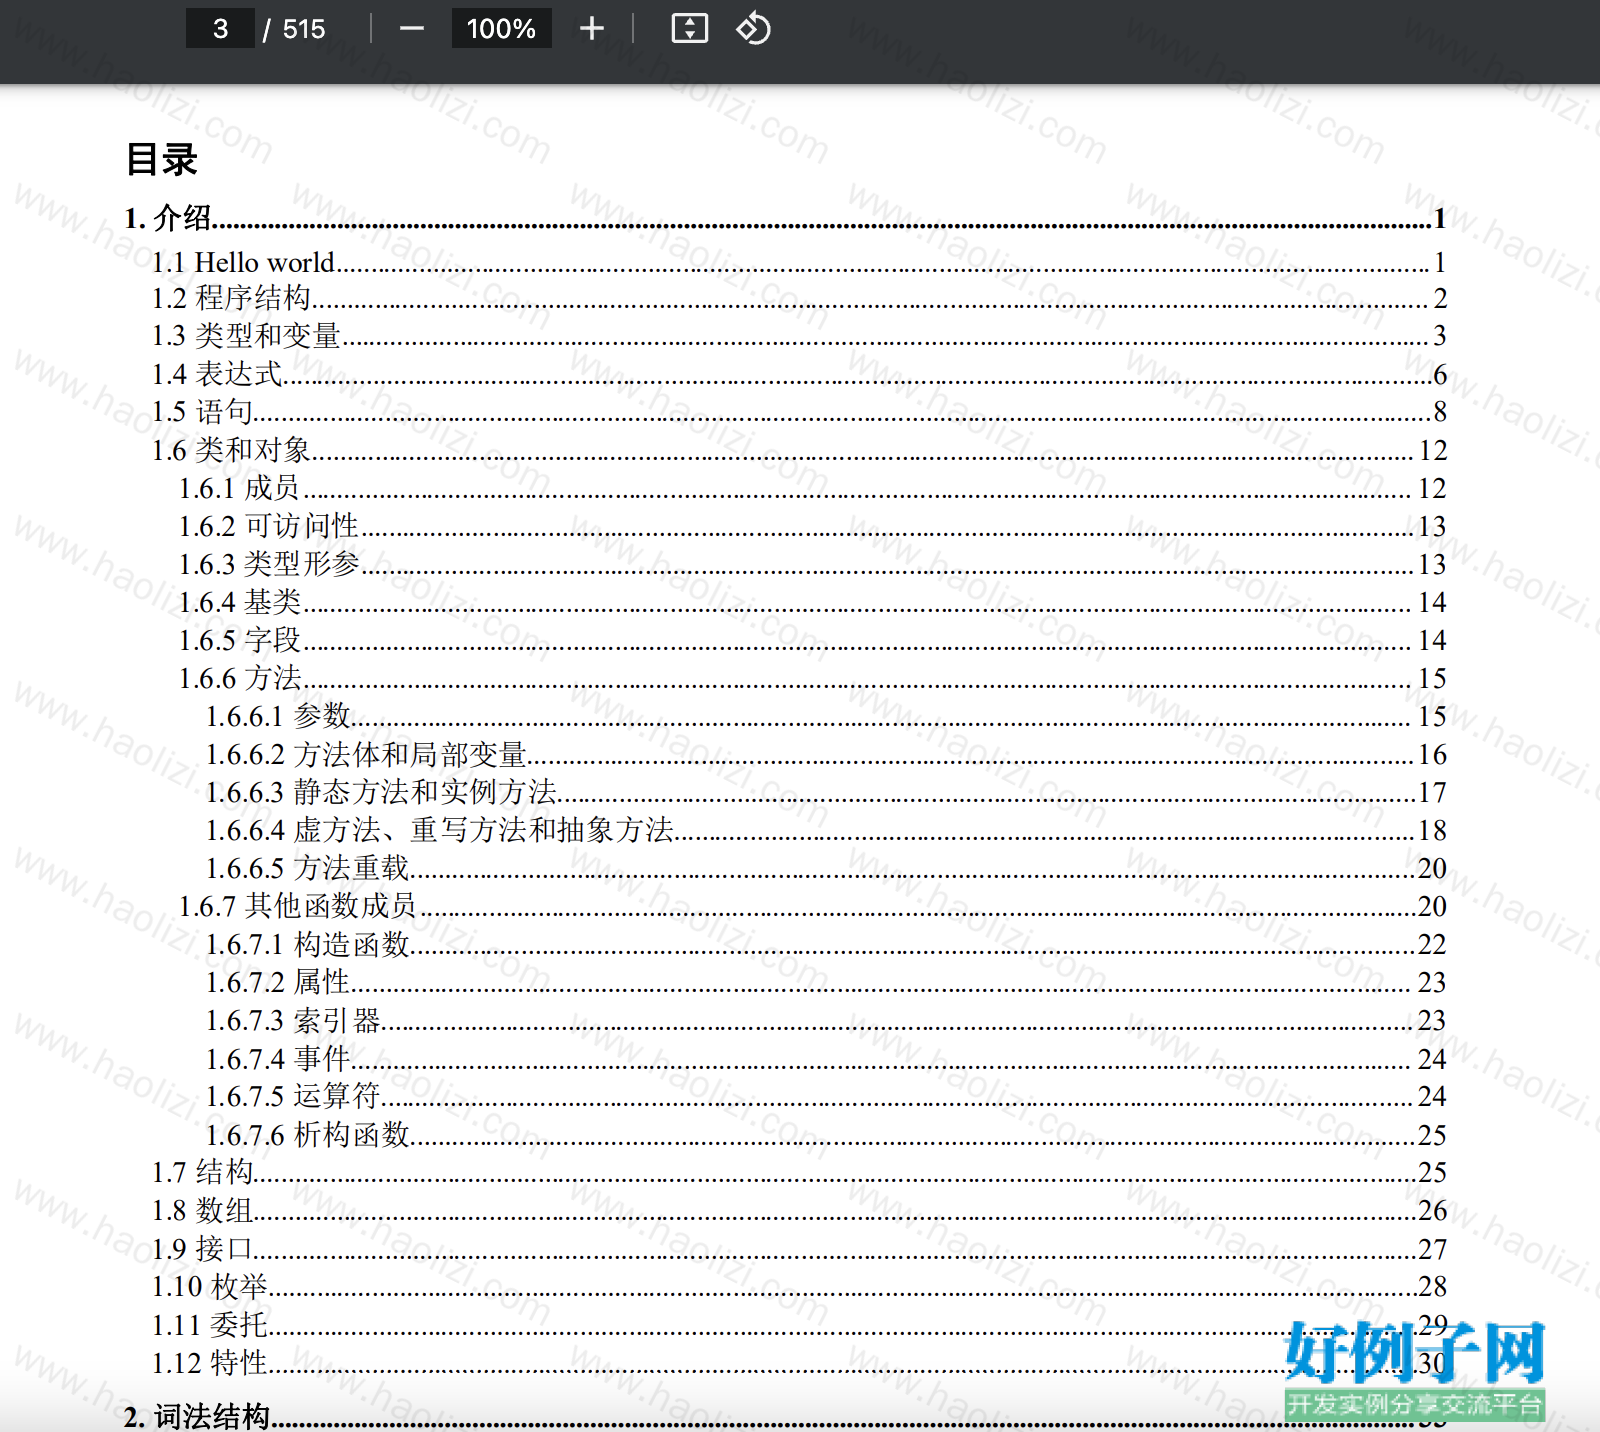This screenshot has height=1432, width=1600.
Task: Click 1.6.7.5 运算符 entry
Action: click(826, 1096)
